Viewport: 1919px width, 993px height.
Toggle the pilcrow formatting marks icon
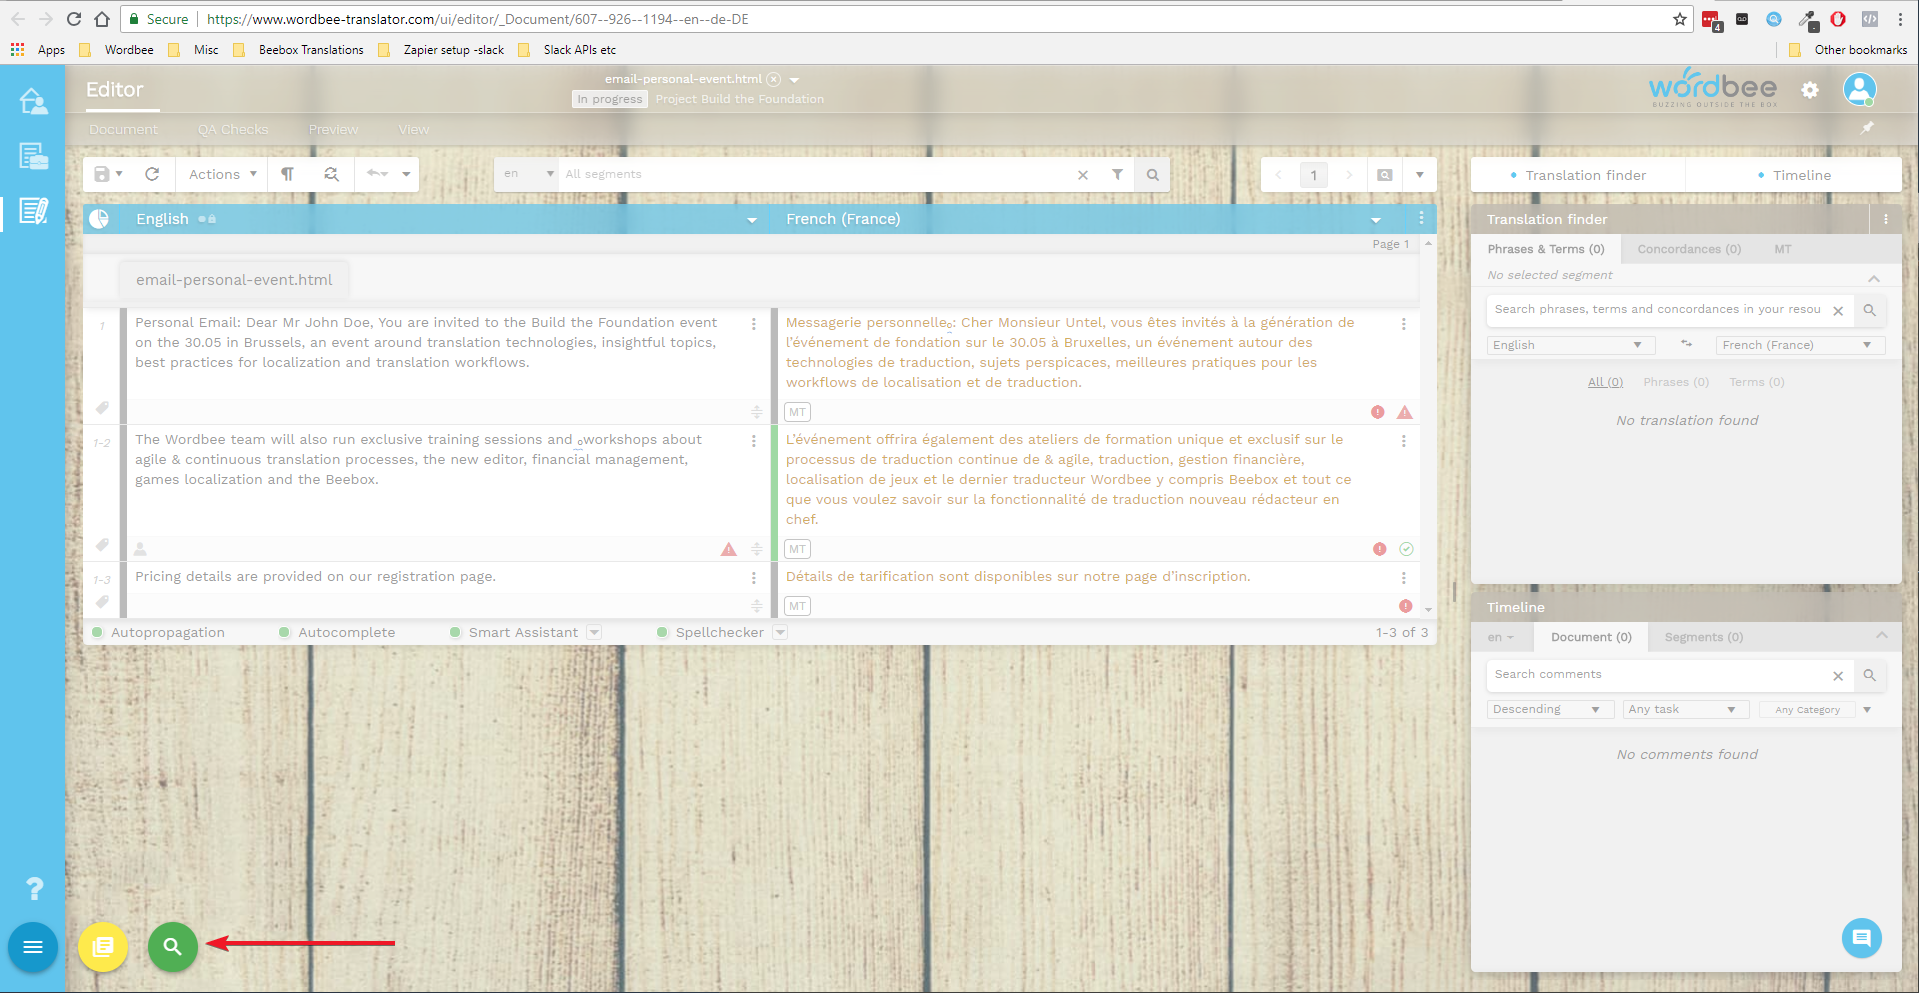pos(288,174)
